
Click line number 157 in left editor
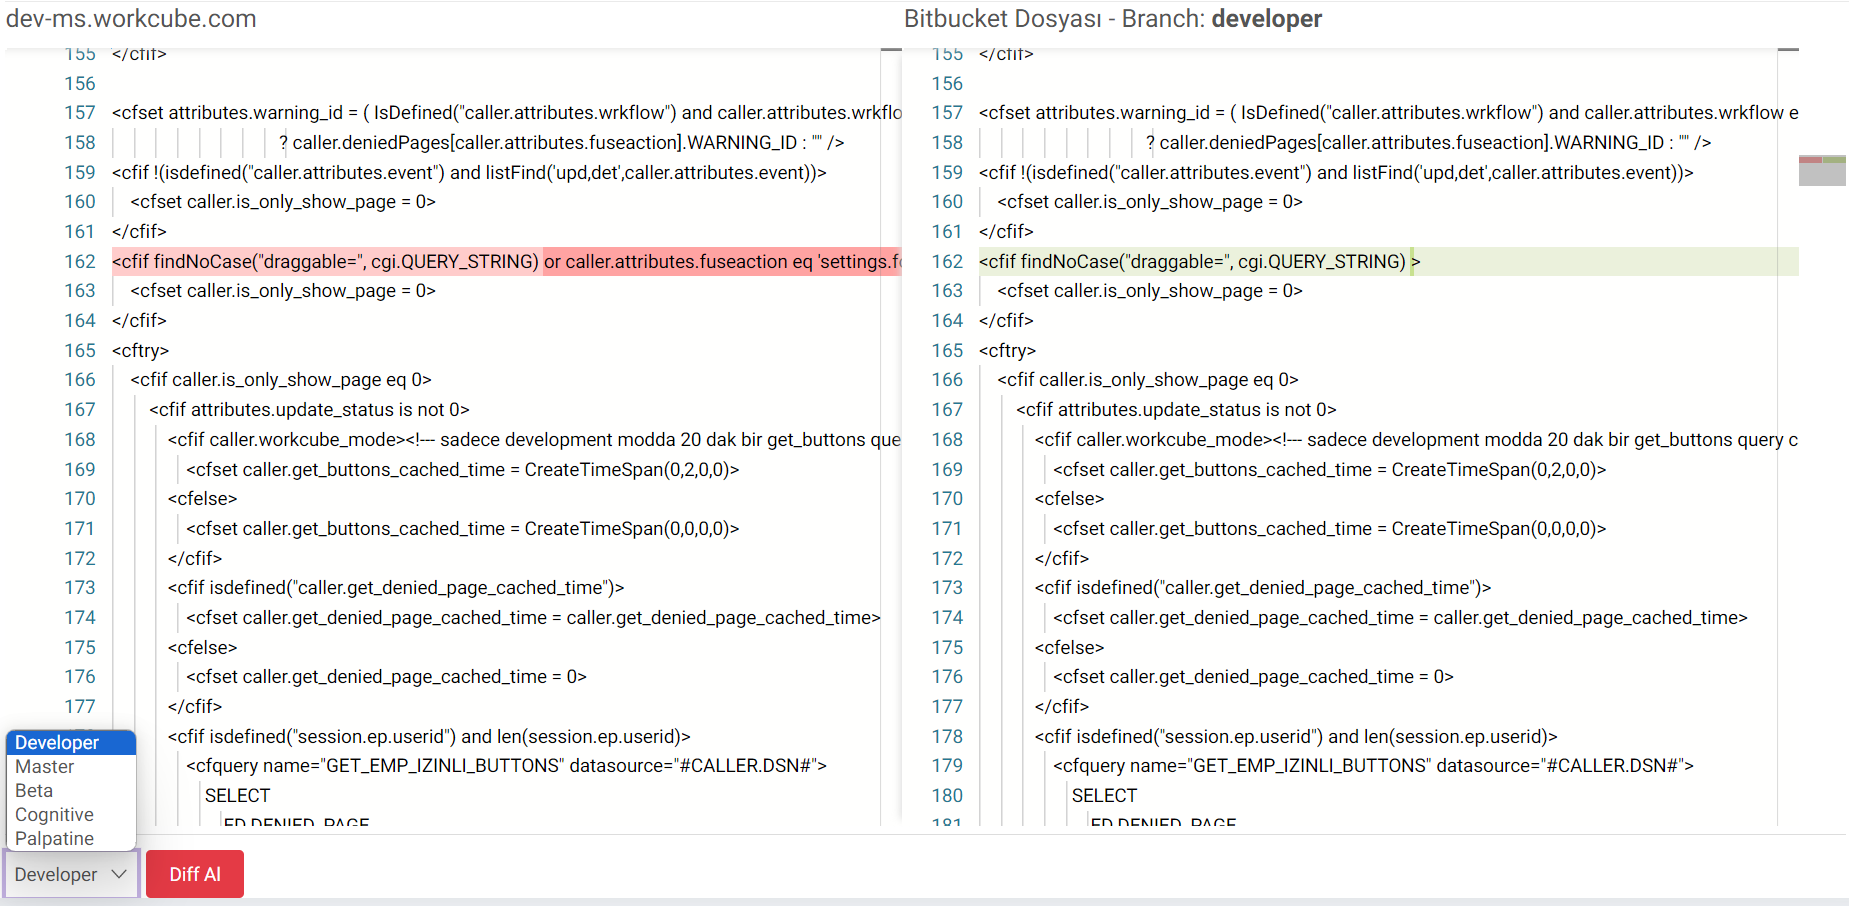(x=80, y=113)
